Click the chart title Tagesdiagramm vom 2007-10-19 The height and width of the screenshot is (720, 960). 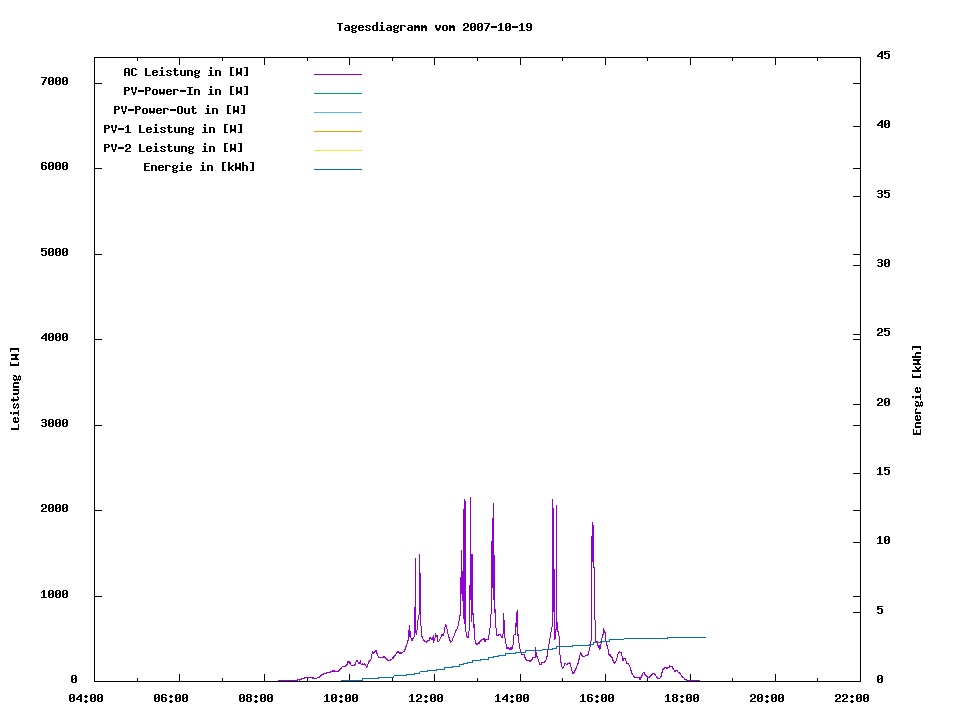(x=434, y=27)
